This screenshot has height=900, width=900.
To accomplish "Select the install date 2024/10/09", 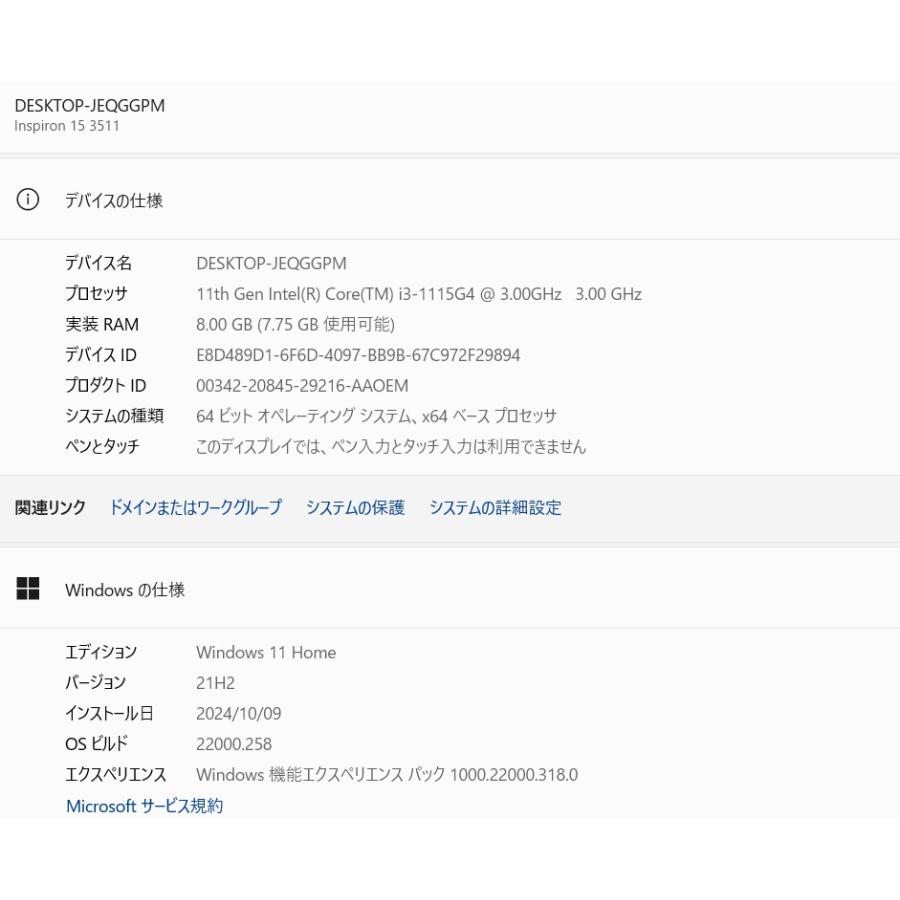I will (239, 713).
